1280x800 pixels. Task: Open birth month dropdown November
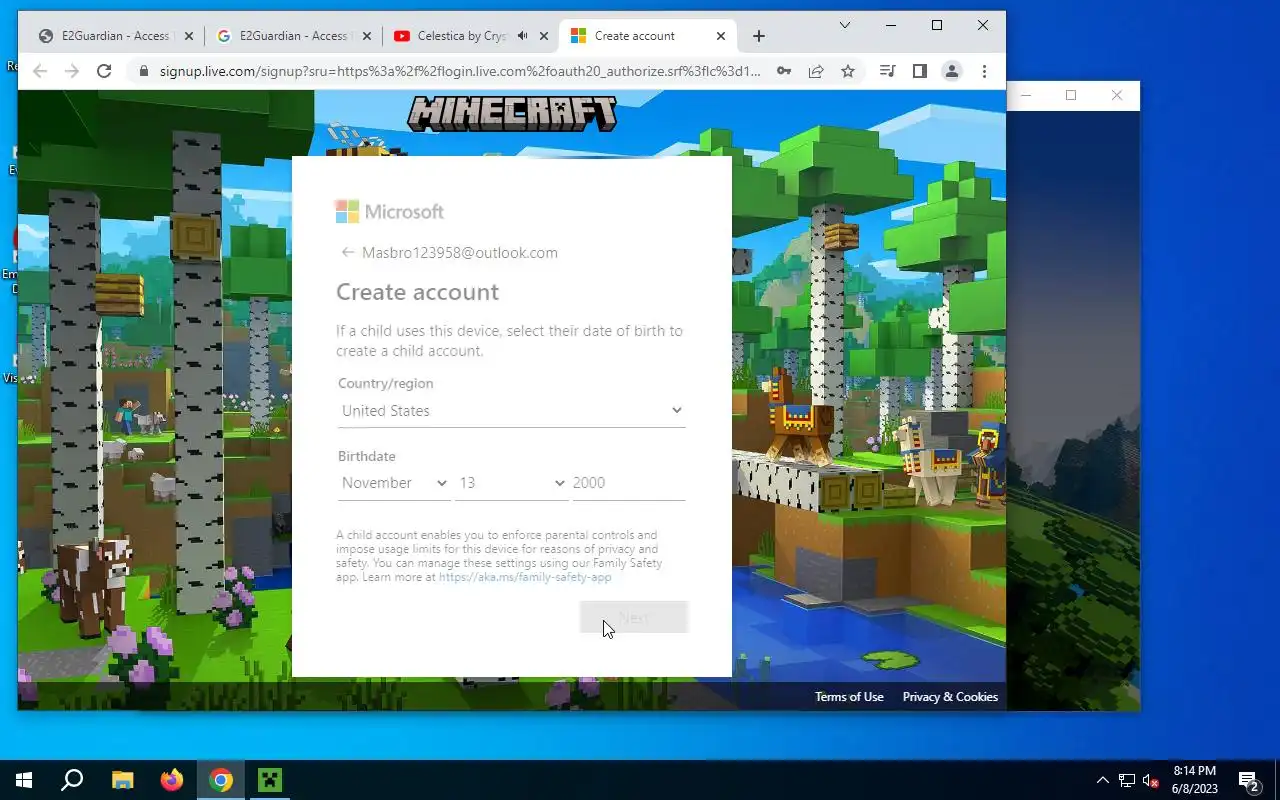(x=394, y=483)
